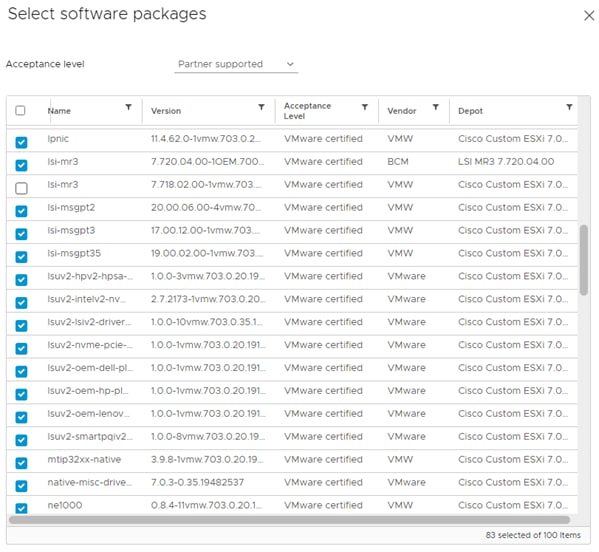
Task: Uncheck the lsuv2-nvme-pcie checkbox
Action: click(21, 348)
